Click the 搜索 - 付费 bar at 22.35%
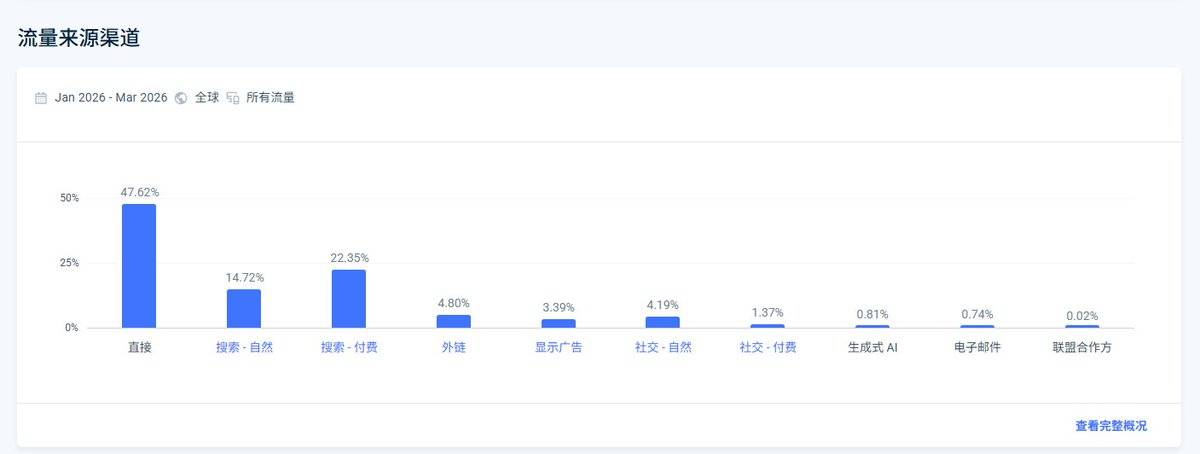 pyautogui.click(x=349, y=299)
